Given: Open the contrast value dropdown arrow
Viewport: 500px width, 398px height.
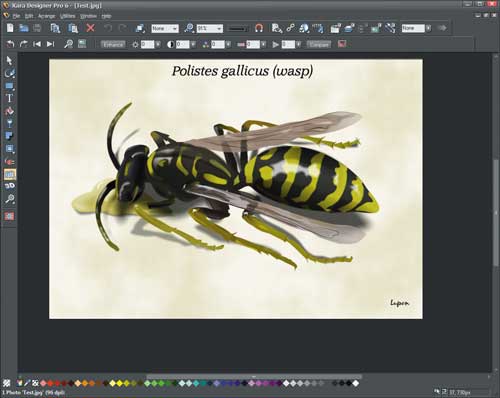Looking at the screenshot, I should coord(193,44).
